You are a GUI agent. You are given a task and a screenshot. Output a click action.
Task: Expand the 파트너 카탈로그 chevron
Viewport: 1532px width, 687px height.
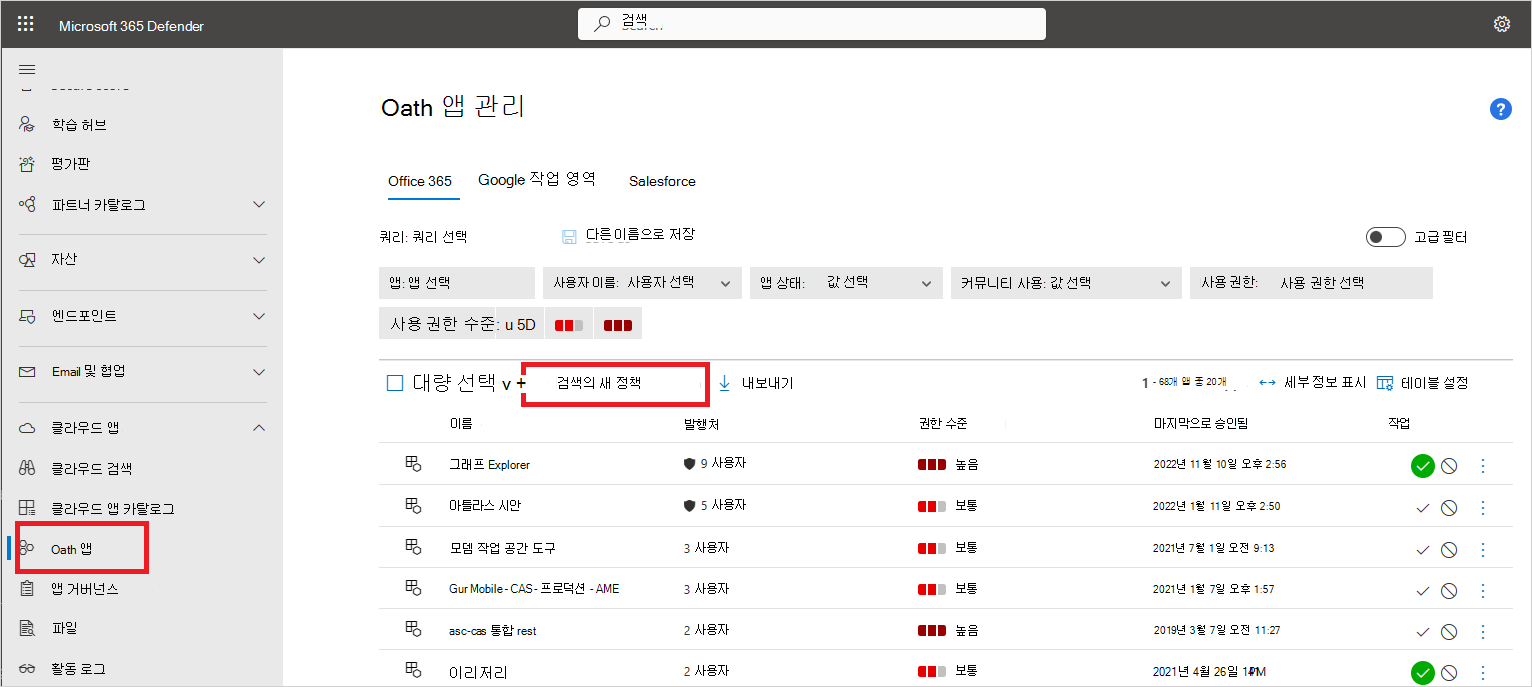click(259, 204)
